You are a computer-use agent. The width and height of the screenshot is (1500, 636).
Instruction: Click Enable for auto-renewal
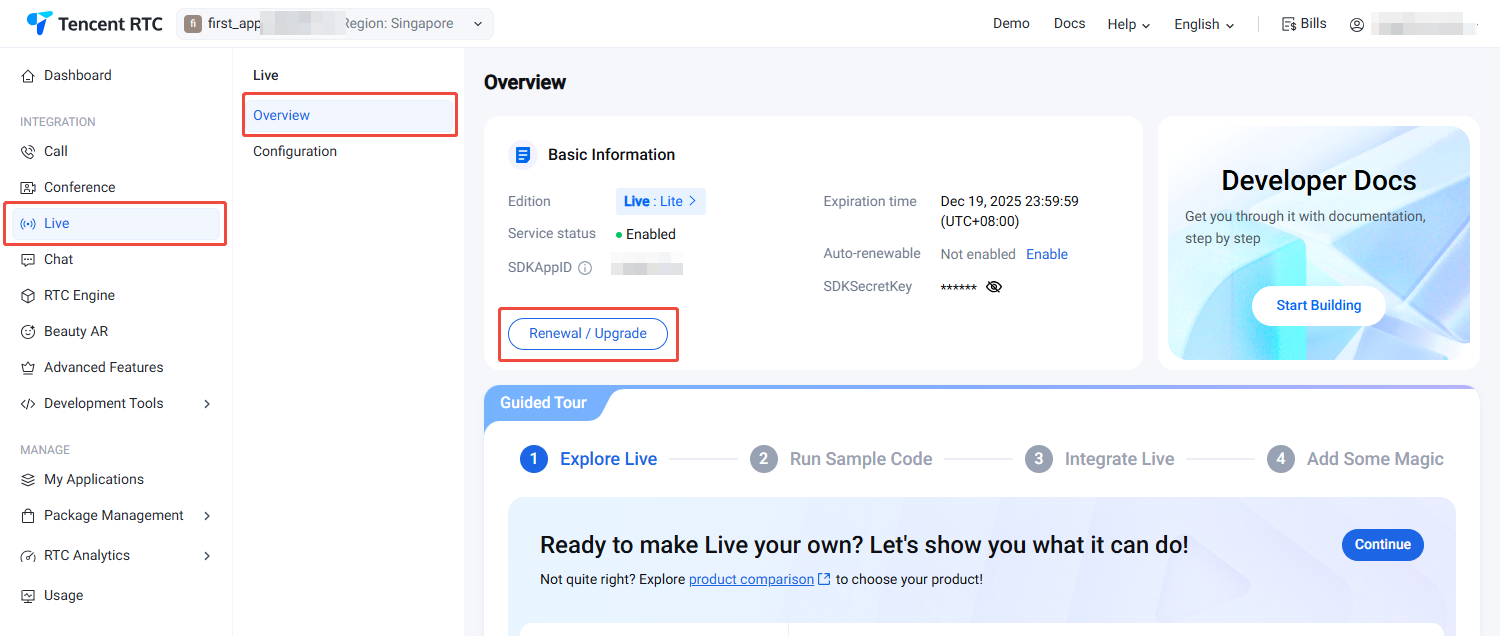coord(1047,254)
